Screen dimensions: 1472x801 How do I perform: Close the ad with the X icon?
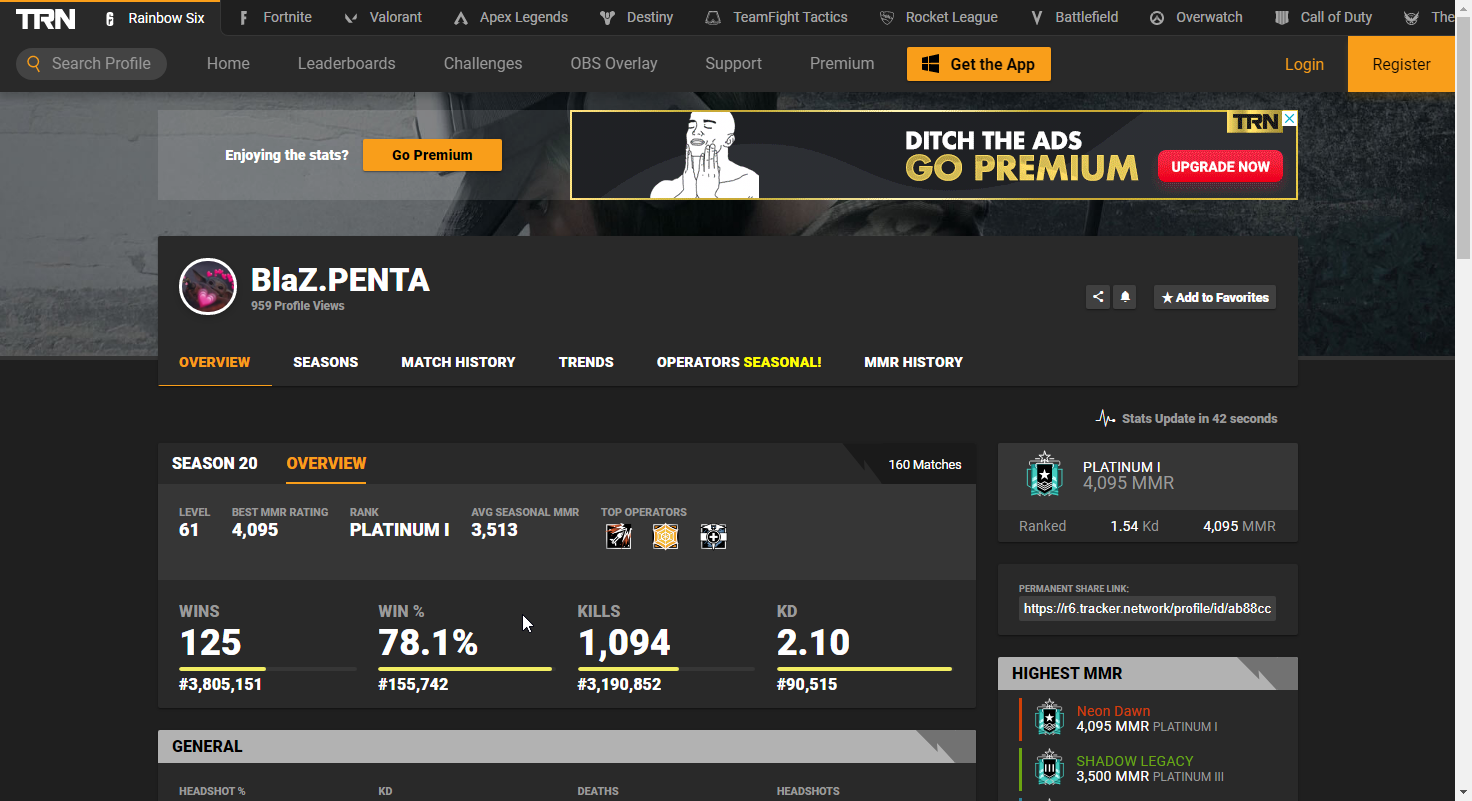(1289, 120)
